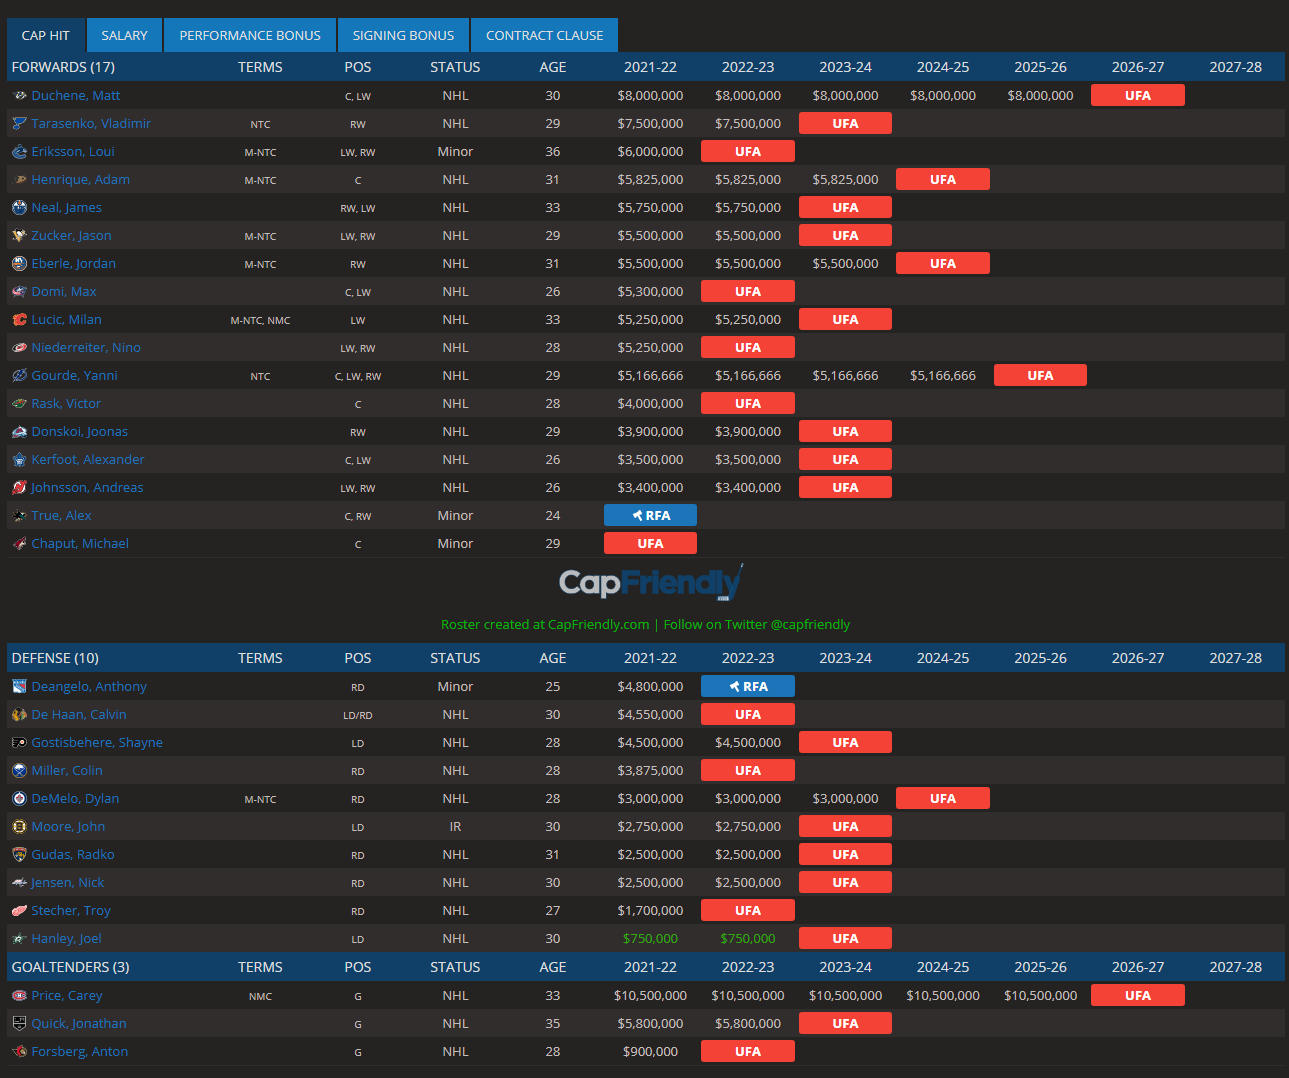Click the team logo next to Eriksson, Loui
1289x1078 pixels.
coord(19,152)
